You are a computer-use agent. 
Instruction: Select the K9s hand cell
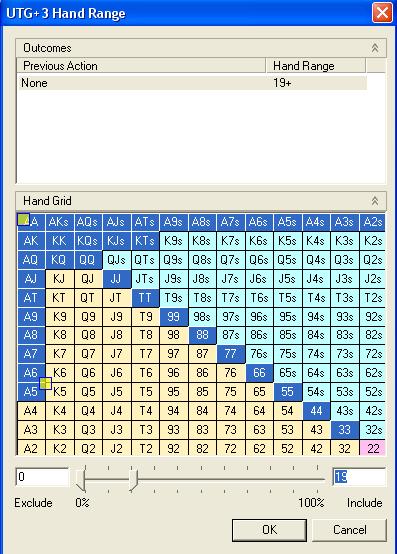click(x=174, y=241)
